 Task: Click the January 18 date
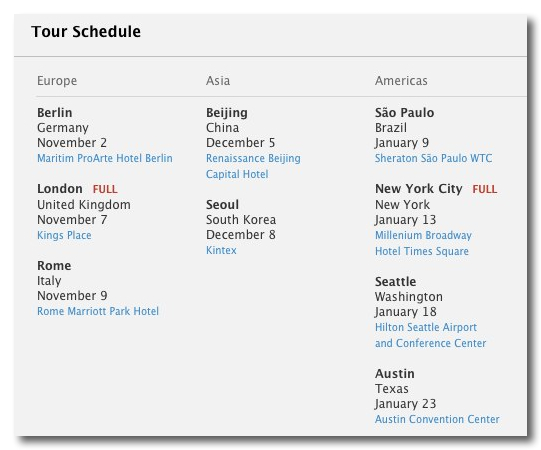pos(406,312)
